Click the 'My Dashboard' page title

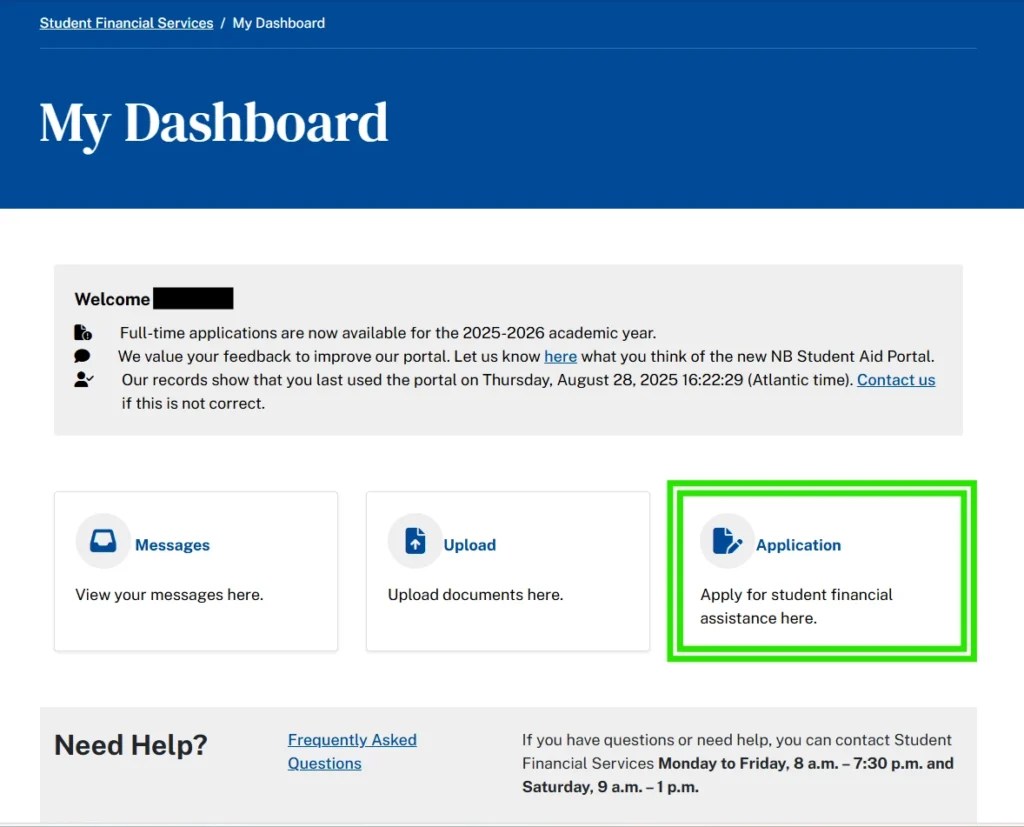click(213, 122)
